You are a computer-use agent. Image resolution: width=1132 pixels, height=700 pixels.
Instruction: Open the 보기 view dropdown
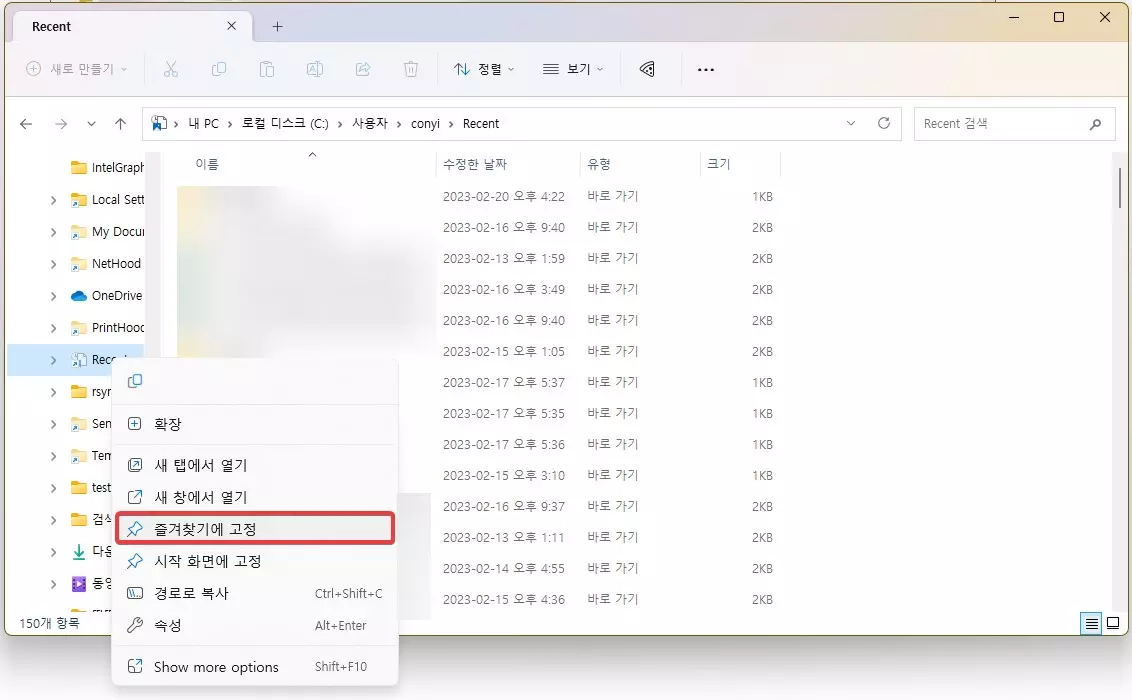click(573, 69)
